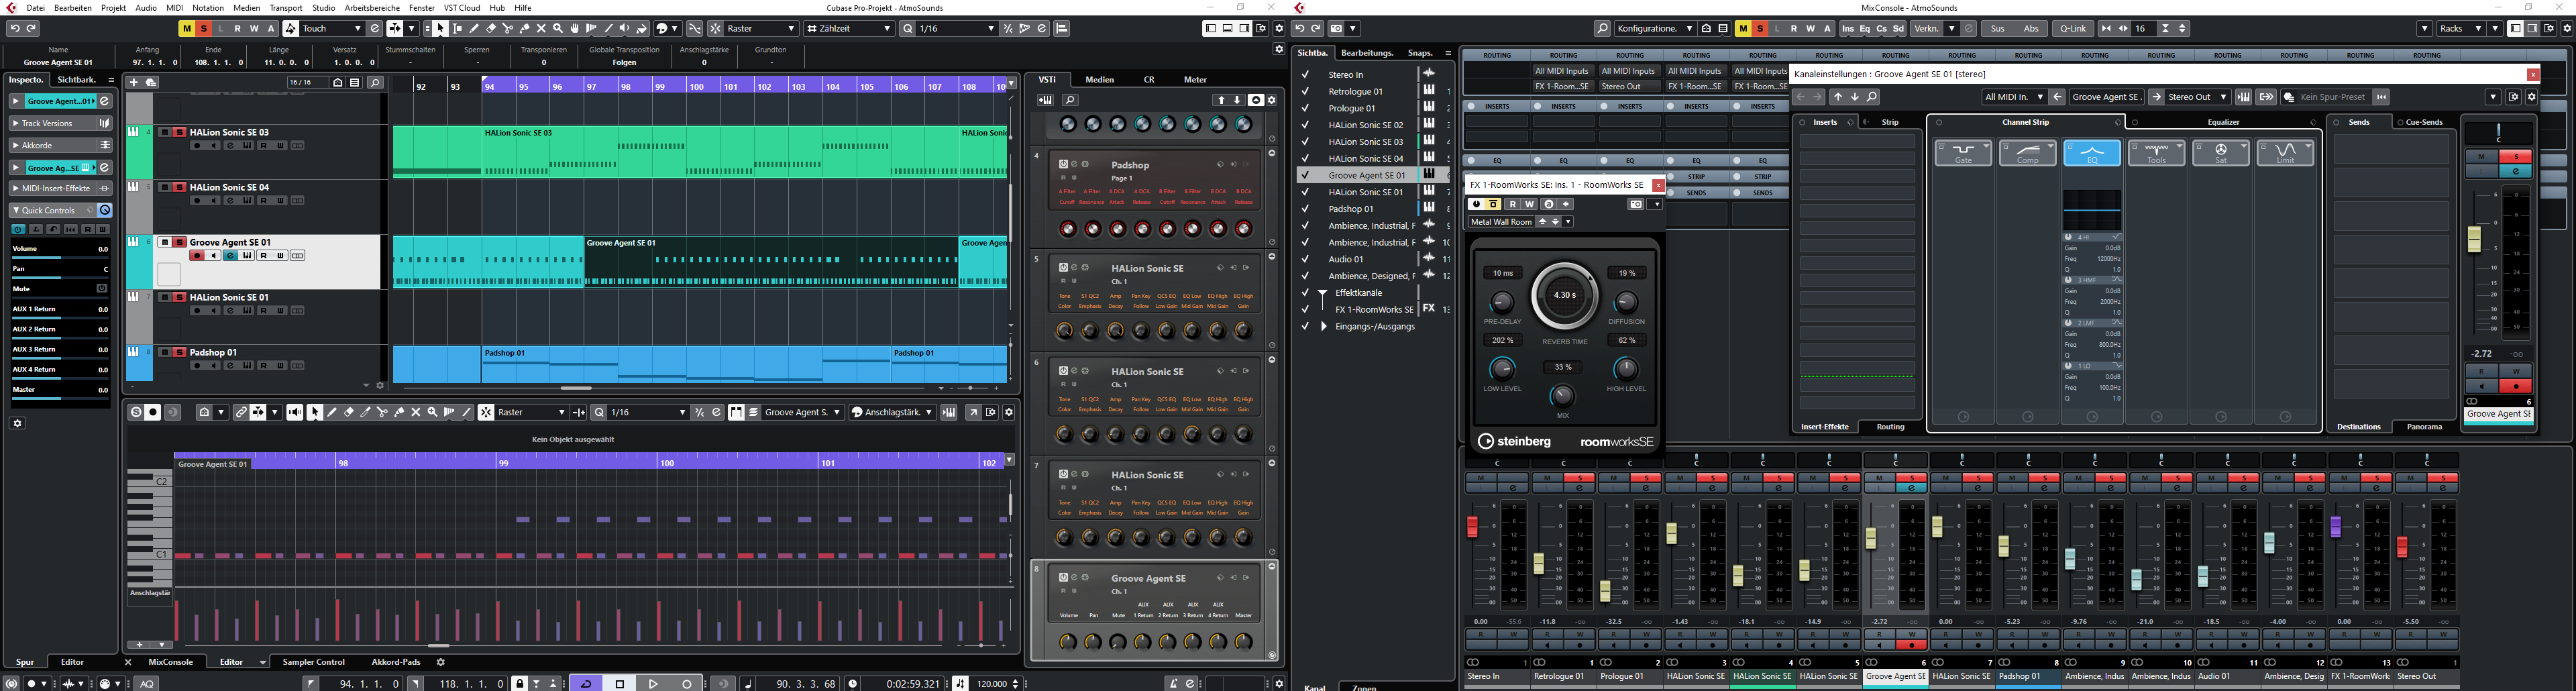The height and width of the screenshot is (691, 2576).
Task: Open the Transport menu
Action: pos(286,7)
